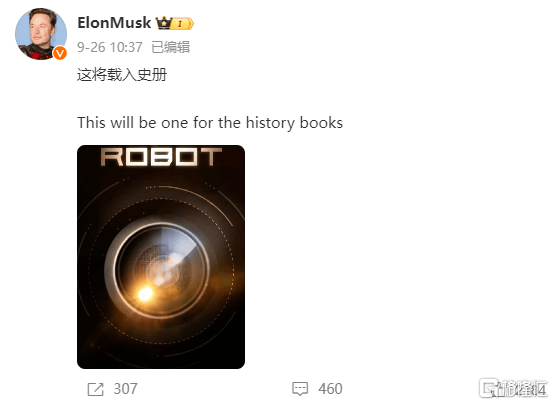
Task: Click the 格隆汇 watermark text
Action: point(524,389)
